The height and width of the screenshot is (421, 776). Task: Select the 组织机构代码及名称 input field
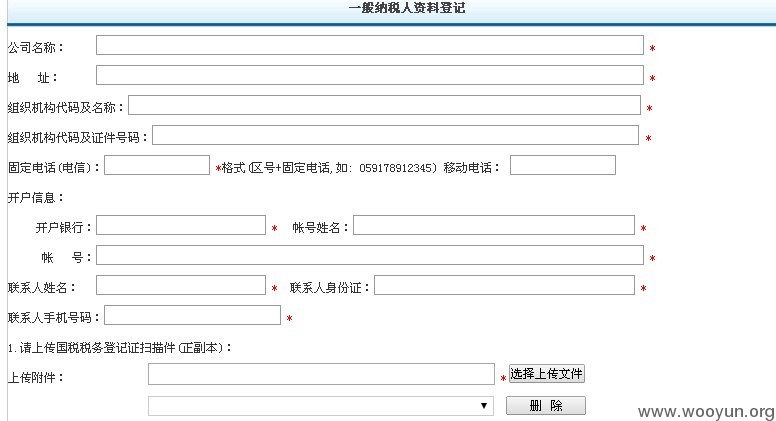(385, 105)
